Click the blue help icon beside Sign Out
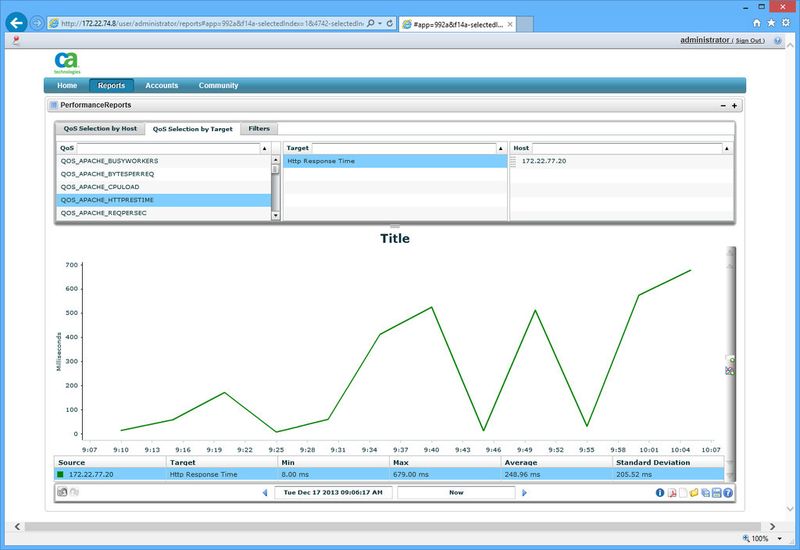 778,41
